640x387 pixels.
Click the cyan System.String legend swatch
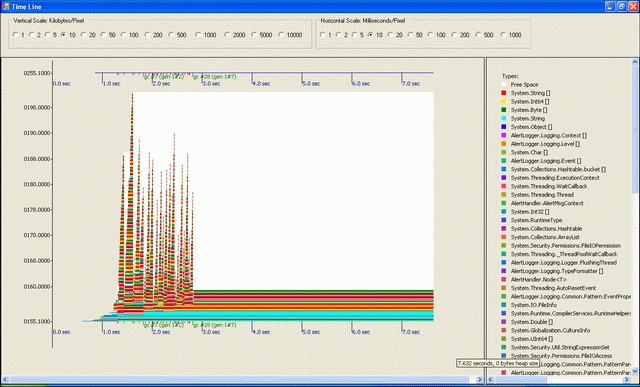pos(503,118)
